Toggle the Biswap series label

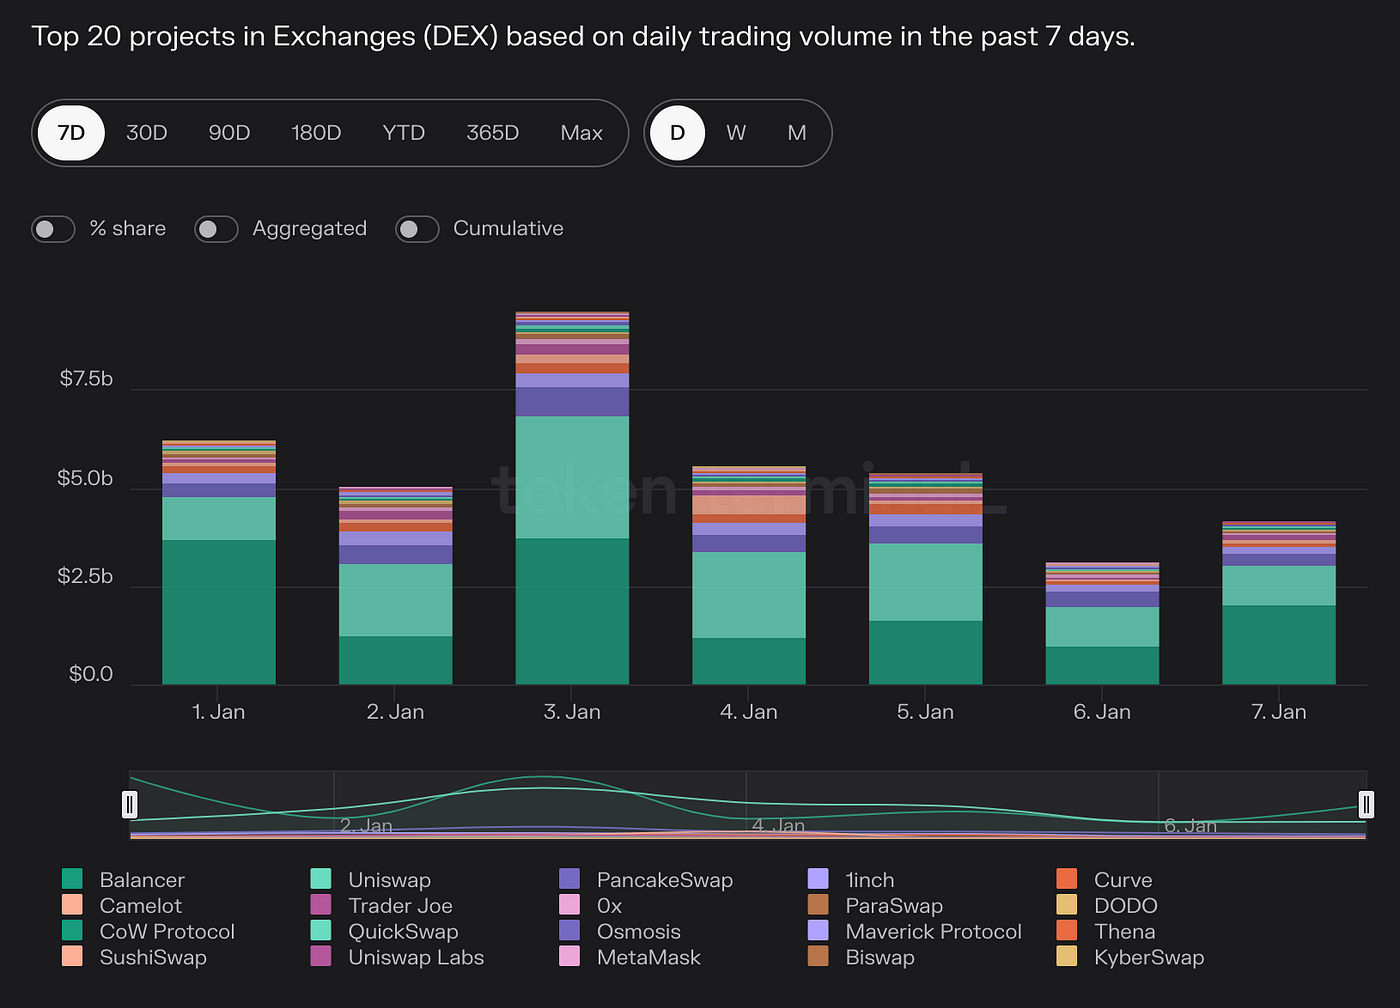coord(880,957)
